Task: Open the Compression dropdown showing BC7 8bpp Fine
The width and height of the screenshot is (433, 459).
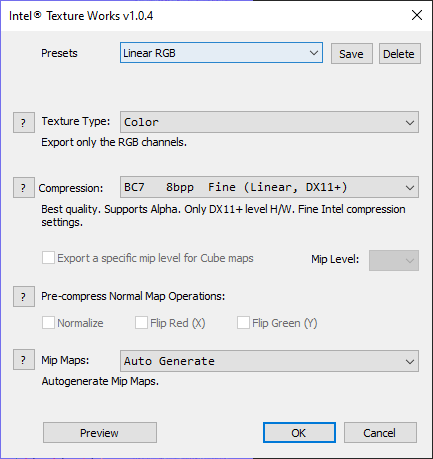Action: pos(269,187)
